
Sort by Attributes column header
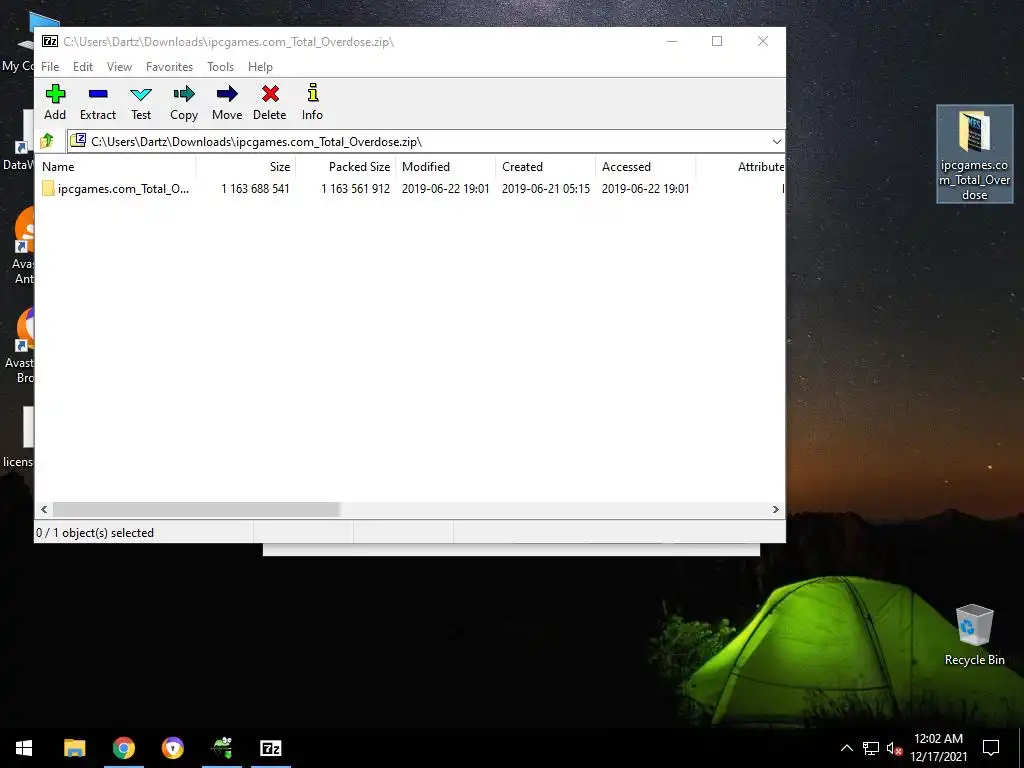click(741, 167)
